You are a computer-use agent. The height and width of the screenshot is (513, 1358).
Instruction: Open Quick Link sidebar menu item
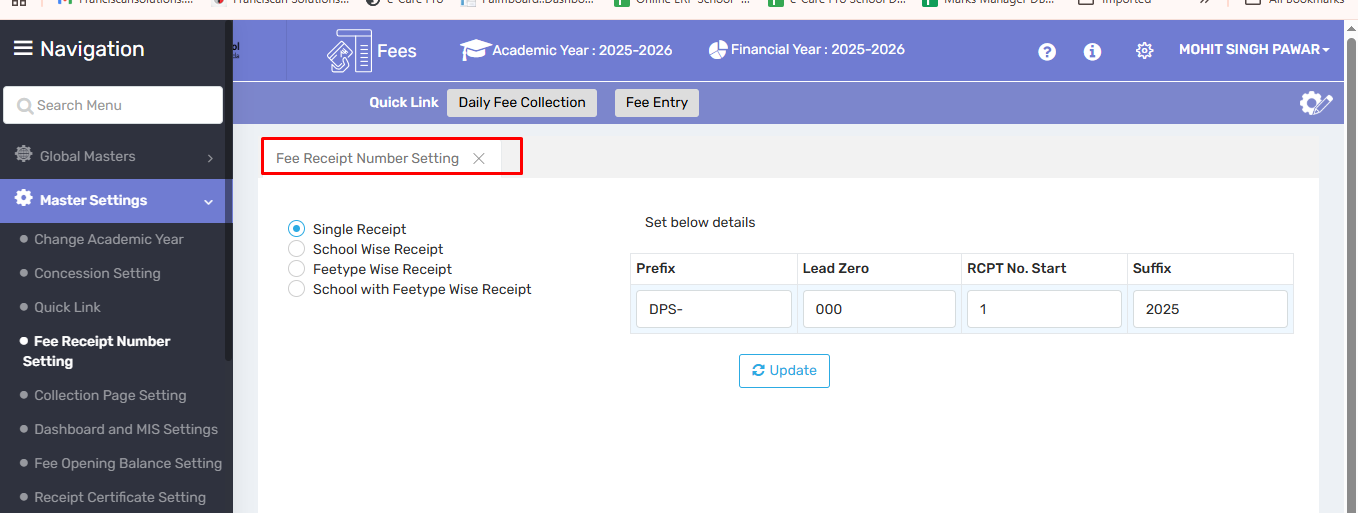[67, 307]
